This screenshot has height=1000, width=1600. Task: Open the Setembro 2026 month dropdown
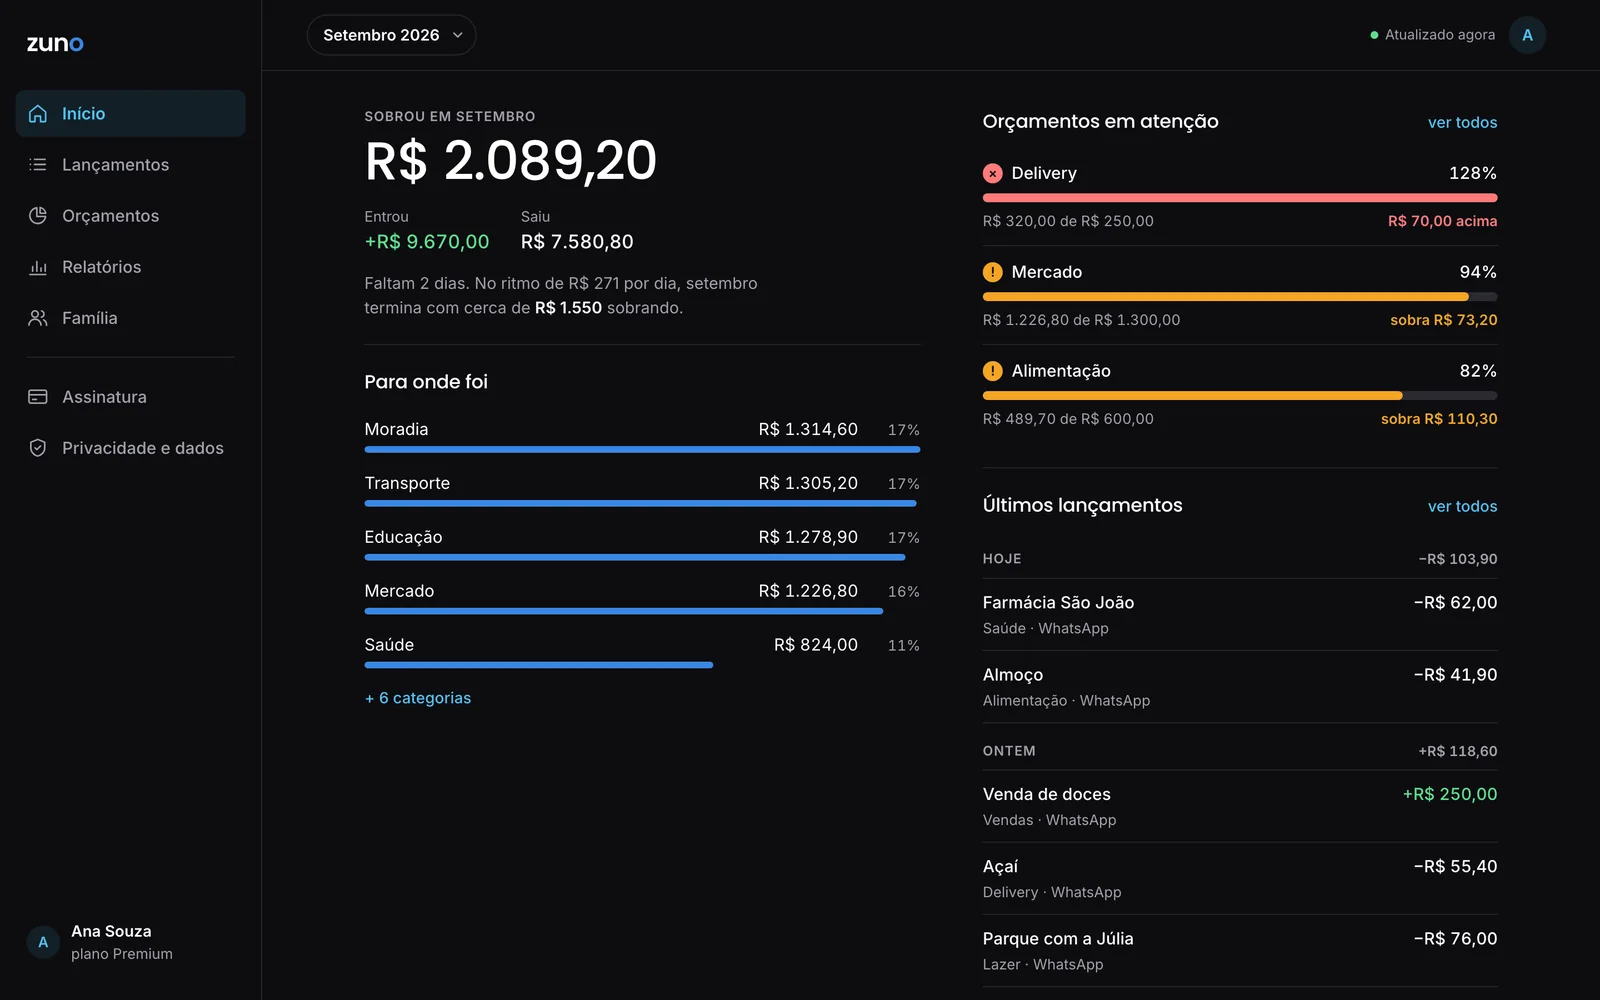[x=391, y=35]
